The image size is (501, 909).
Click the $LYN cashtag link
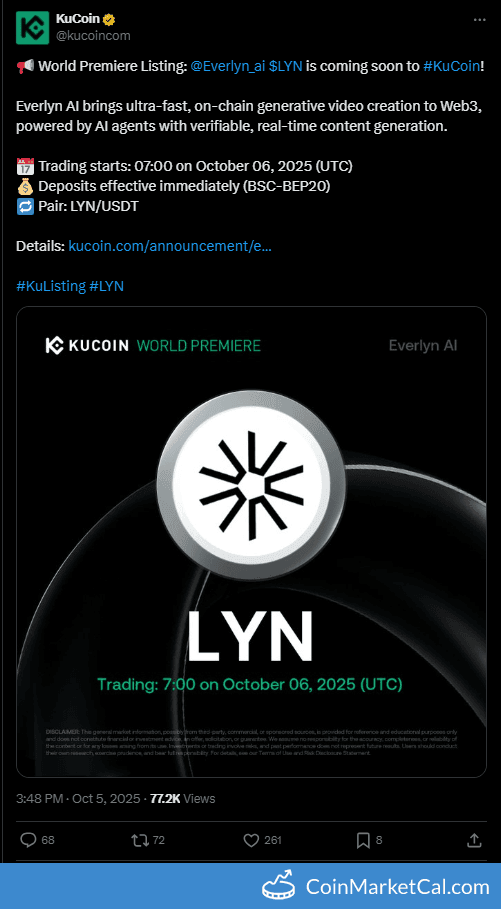click(286, 67)
